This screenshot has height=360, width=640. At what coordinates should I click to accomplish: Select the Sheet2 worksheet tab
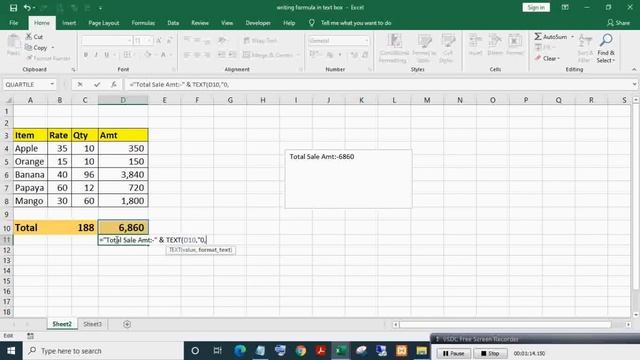[62, 324]
